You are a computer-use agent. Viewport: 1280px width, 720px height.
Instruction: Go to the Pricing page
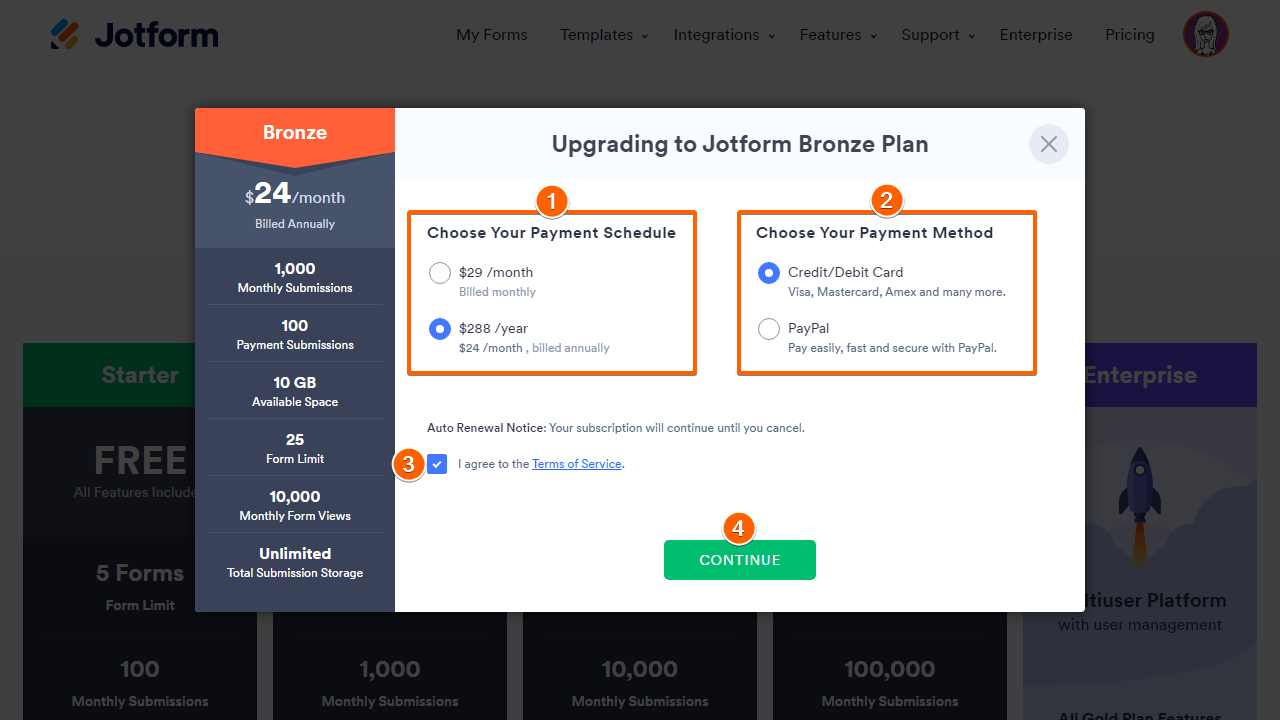point(1130,35)
